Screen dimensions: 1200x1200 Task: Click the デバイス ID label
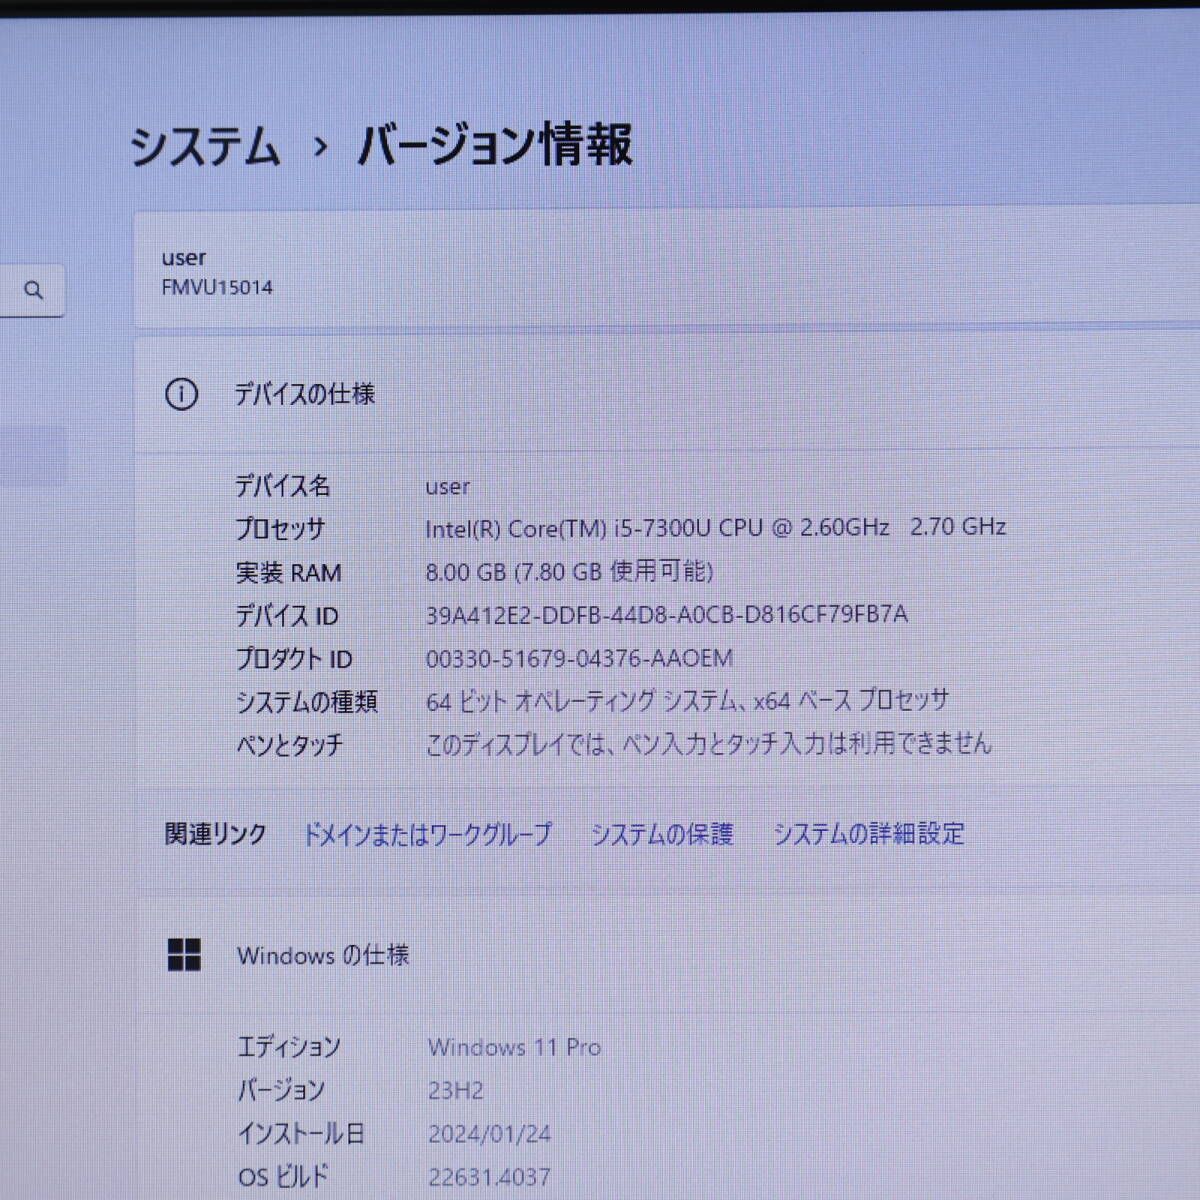coord(287,616)
